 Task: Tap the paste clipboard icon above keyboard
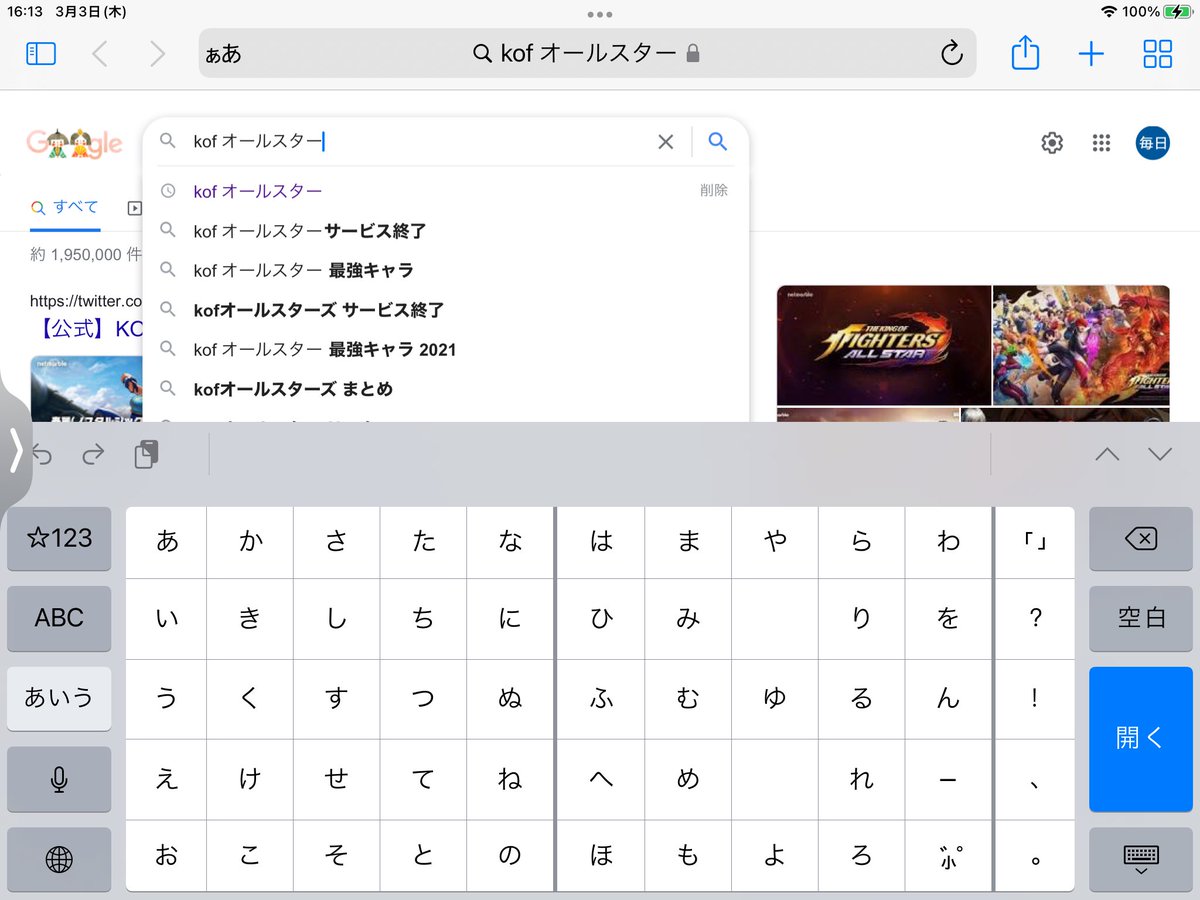point(146,452)
